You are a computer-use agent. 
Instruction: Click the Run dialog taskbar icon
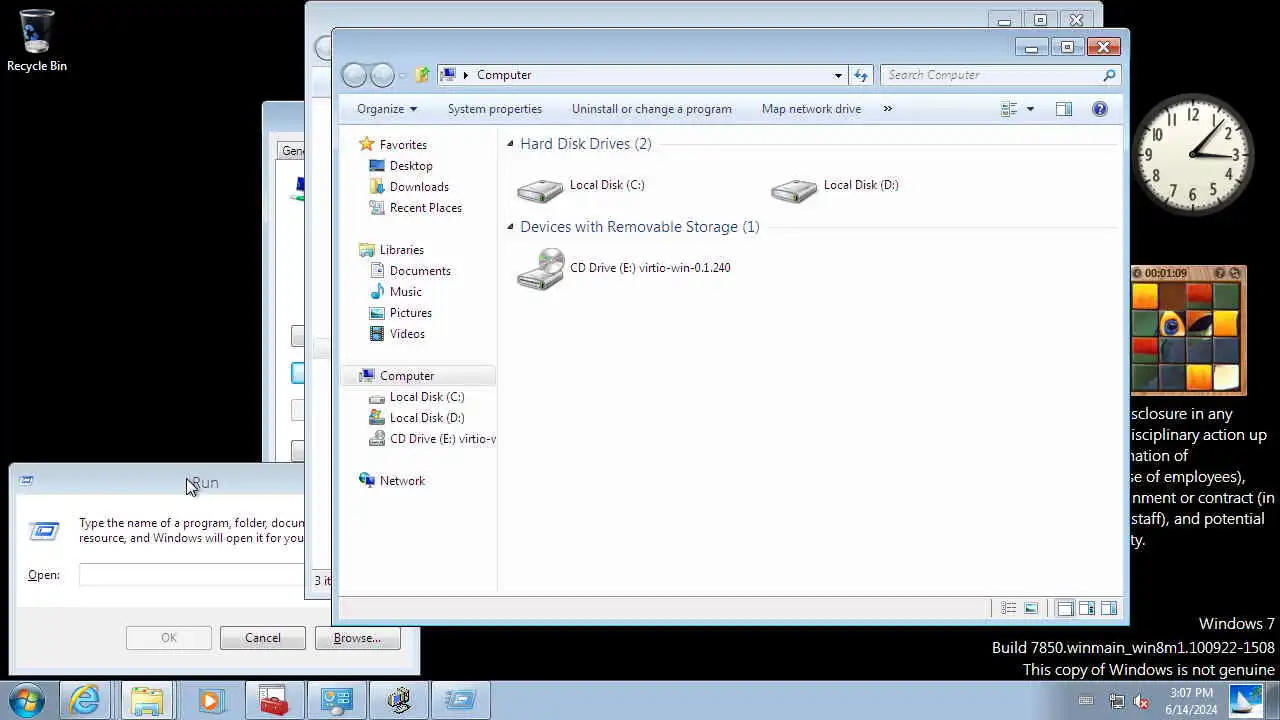tap(461, 700)
